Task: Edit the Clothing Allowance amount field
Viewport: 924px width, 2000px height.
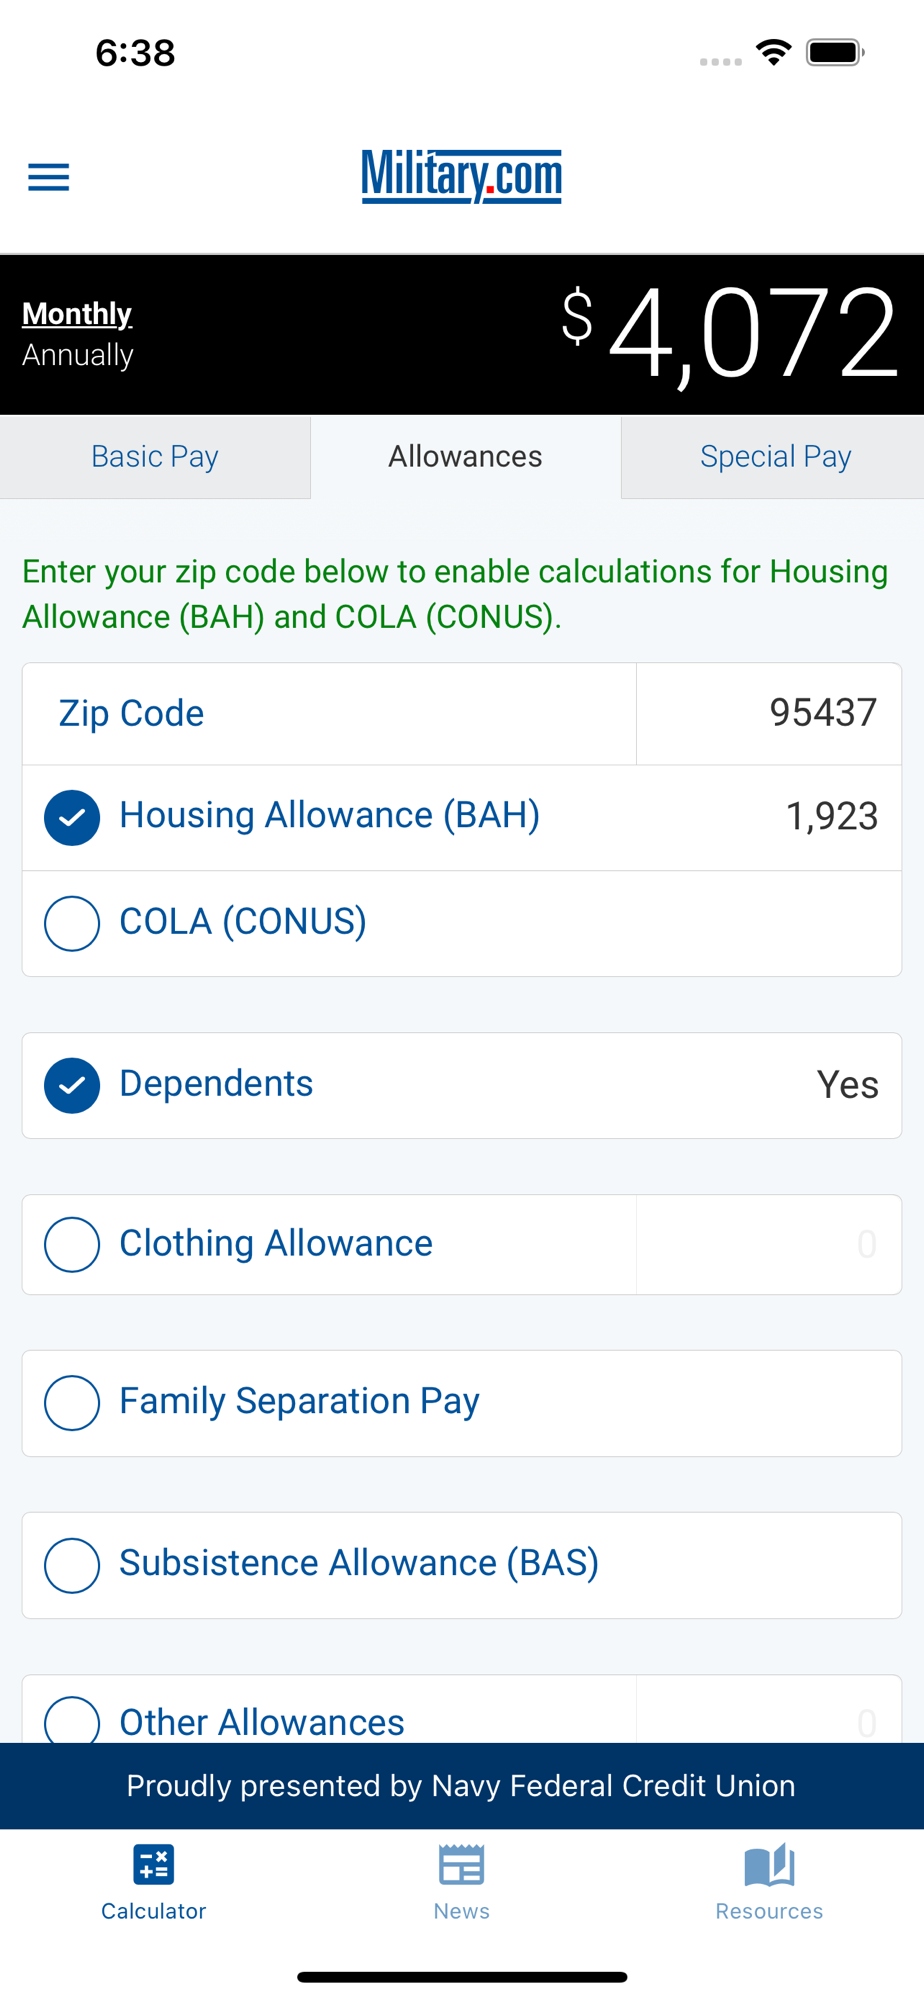Action: 768,1244
